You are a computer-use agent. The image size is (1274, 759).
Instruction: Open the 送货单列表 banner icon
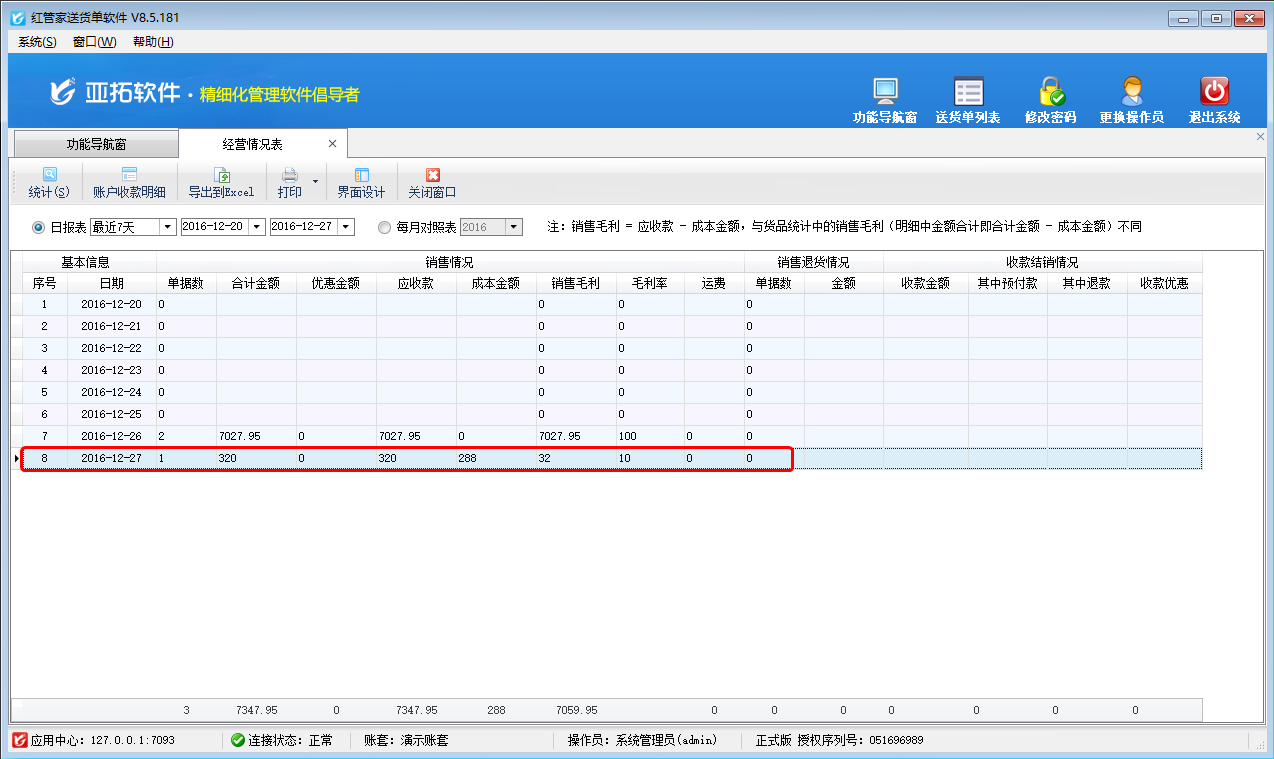(967, 92)
